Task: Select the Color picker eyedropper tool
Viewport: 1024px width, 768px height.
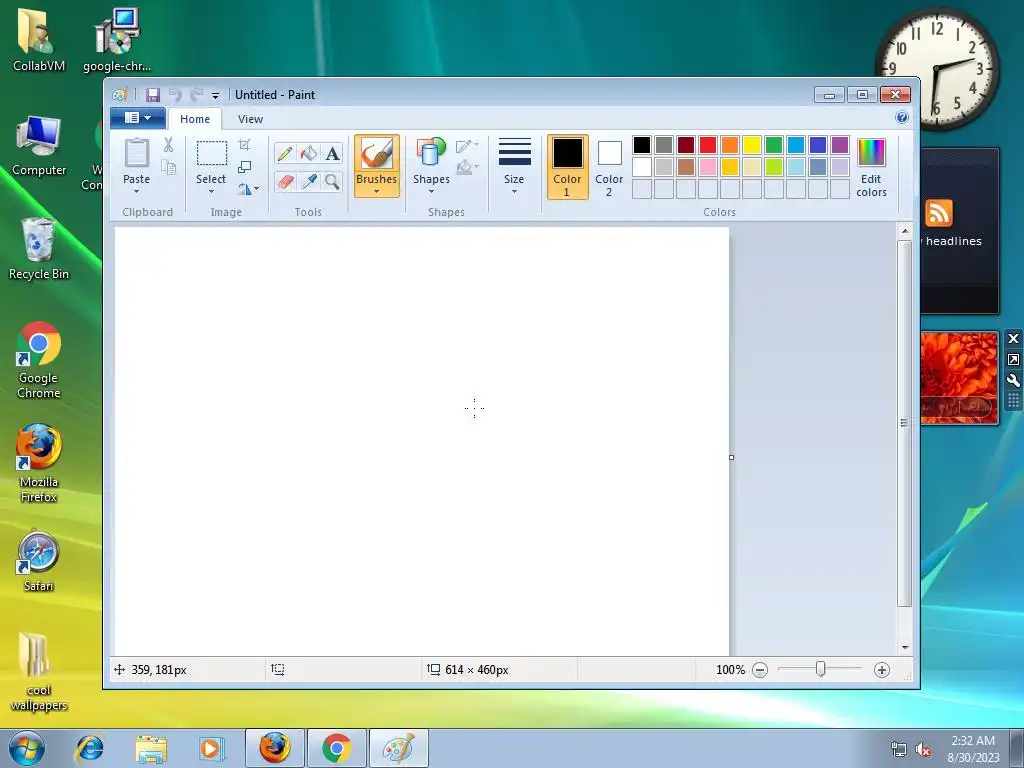Action: [x=308, y=181]
